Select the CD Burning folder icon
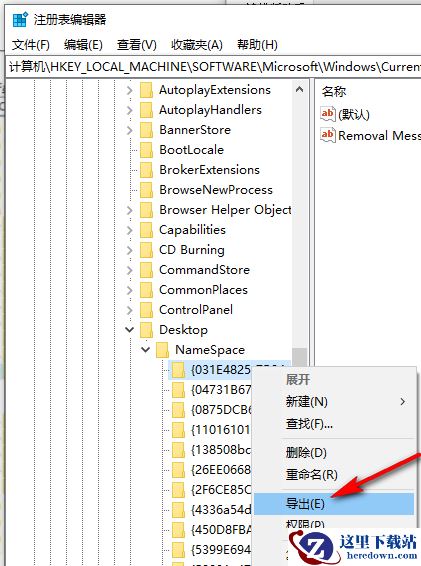This screenshot has height=566, width=421. pyautogui.click(x=146, y=250)
